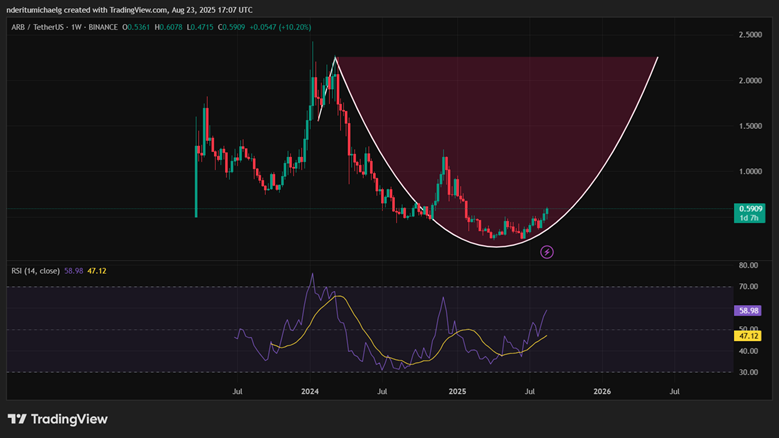Click the 70.00 RSI scale level
Image resolution: width=779 pixels, height=438 pixels.
click(x=747, y=287)
